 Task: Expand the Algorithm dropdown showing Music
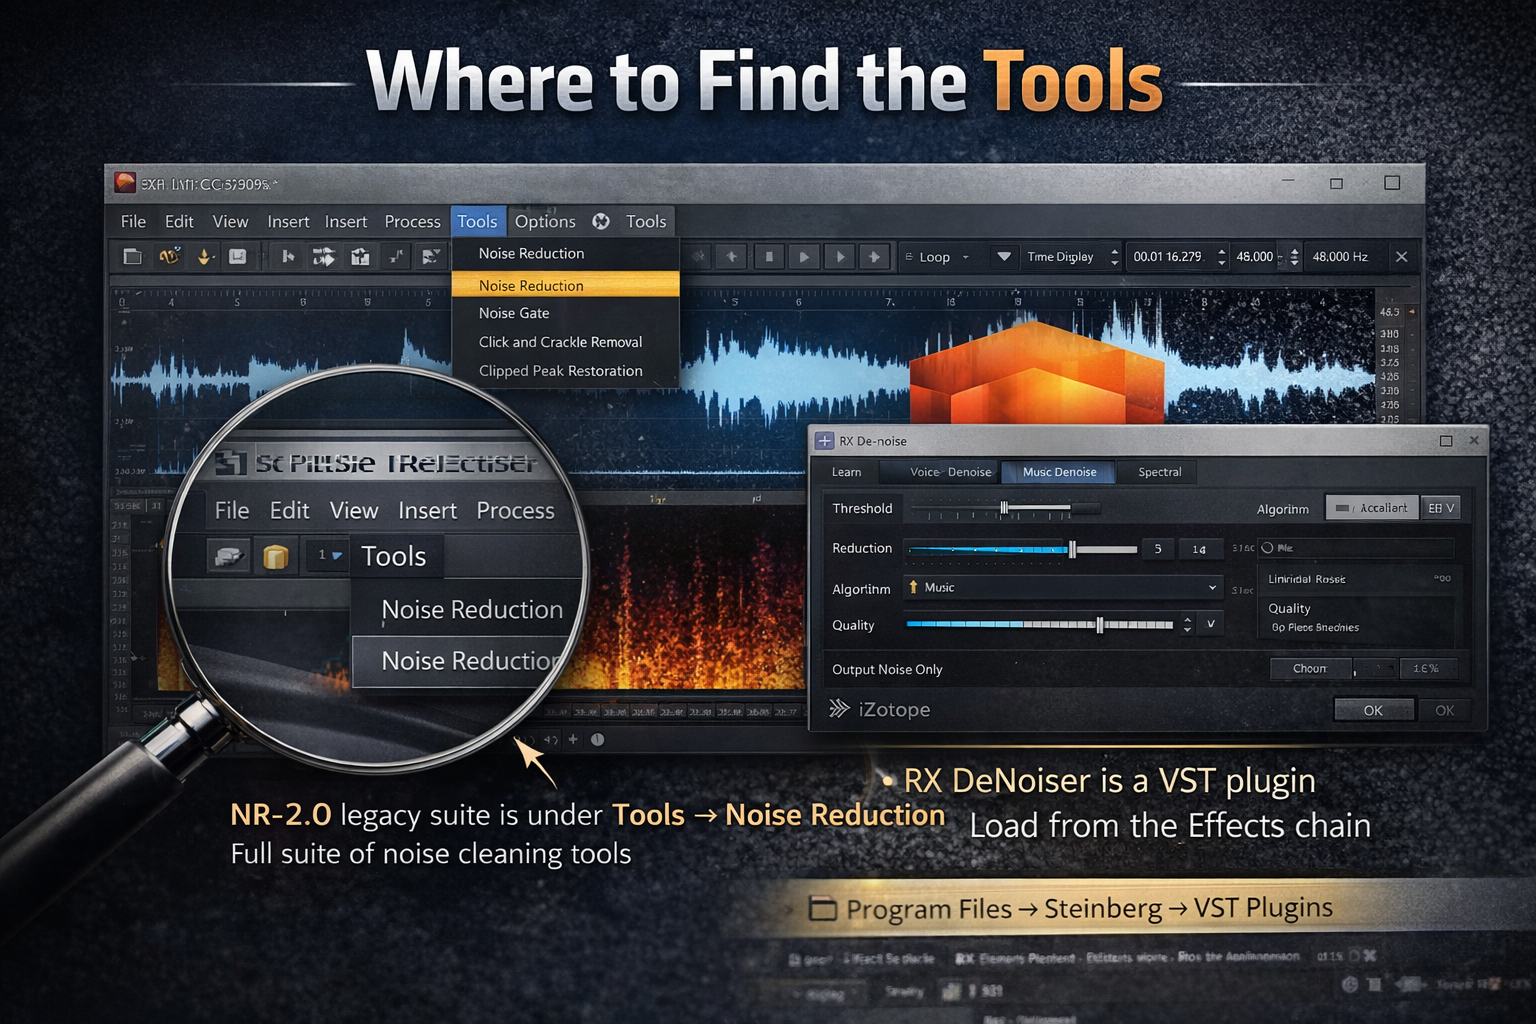1062,588
